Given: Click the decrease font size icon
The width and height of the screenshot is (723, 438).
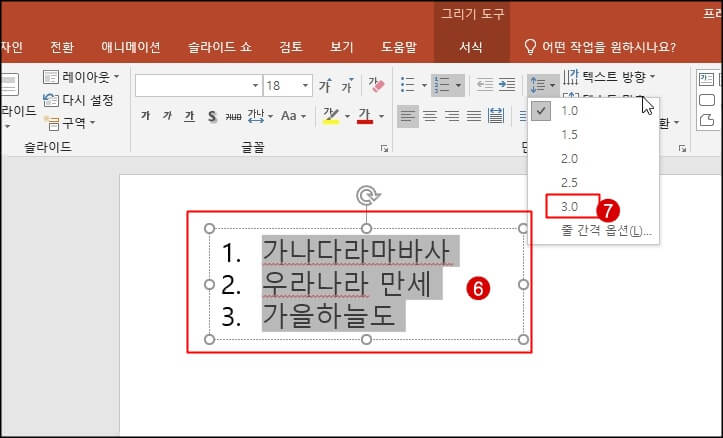Looking at the screenshot, I should 348,85.
